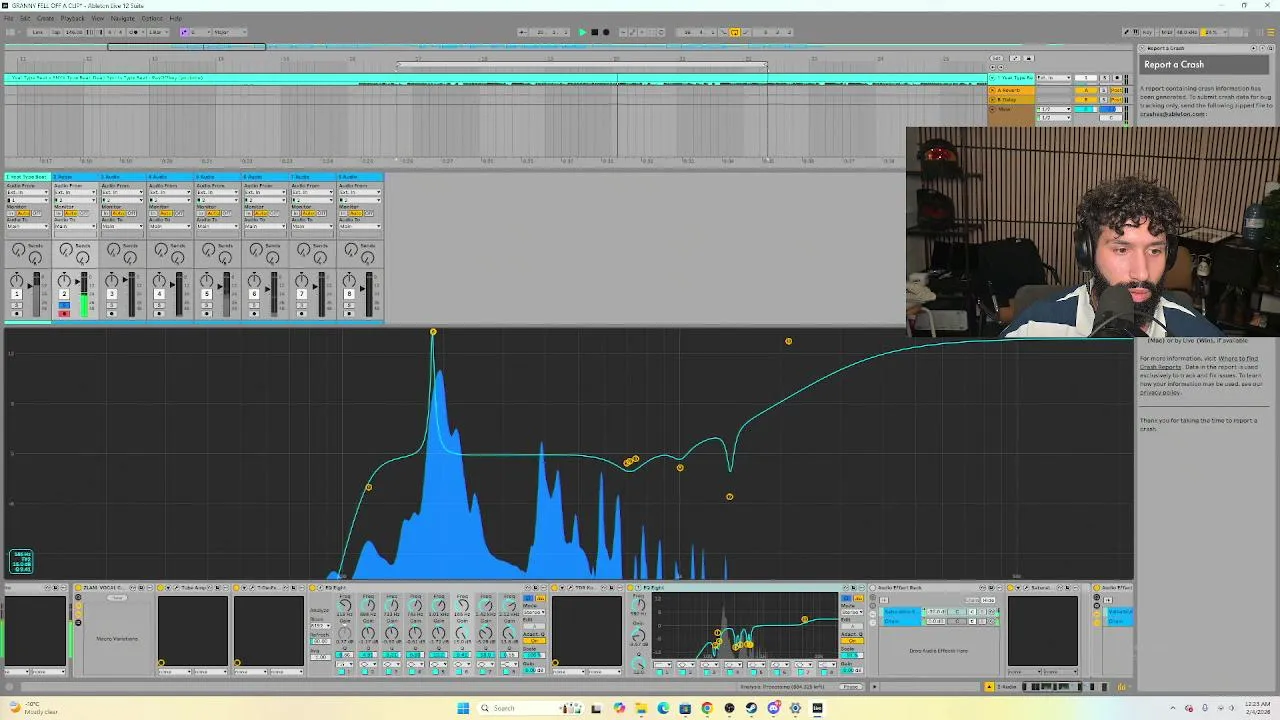Viewport: 1280px width, 720px height.
Task: Set track 1 monitor to In
Action: [11, 213]
